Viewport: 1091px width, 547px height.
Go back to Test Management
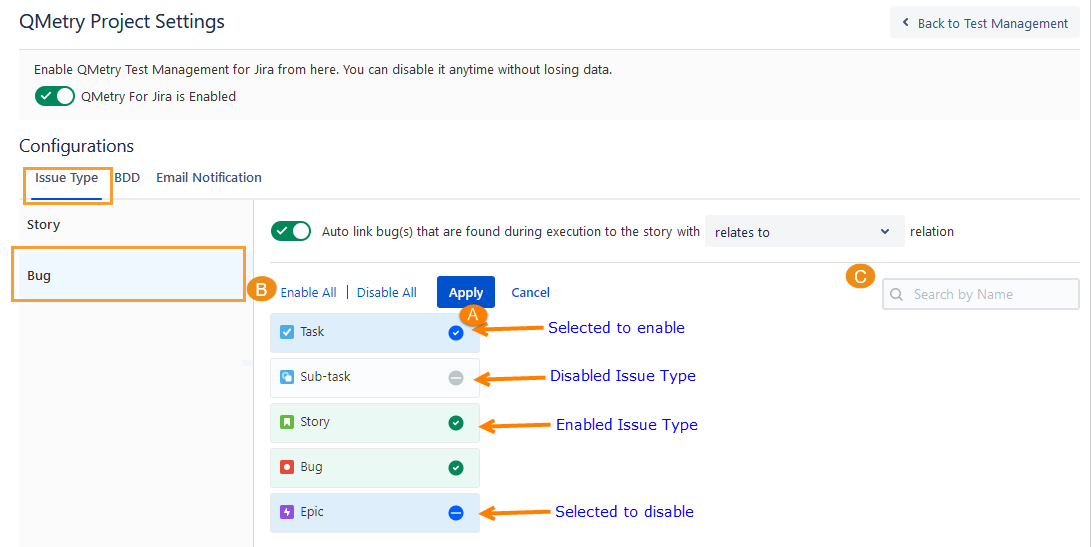point(985,23)
